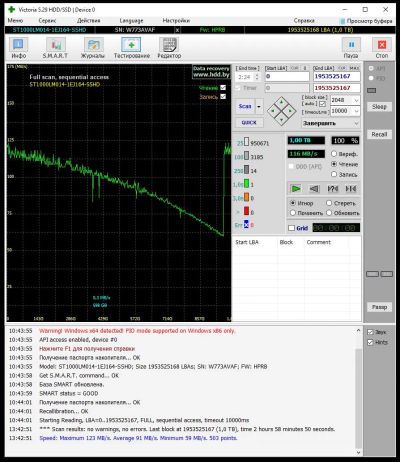
Task: Open the timeout 10000 ms dropdown
Action: (x=356, y=111)
